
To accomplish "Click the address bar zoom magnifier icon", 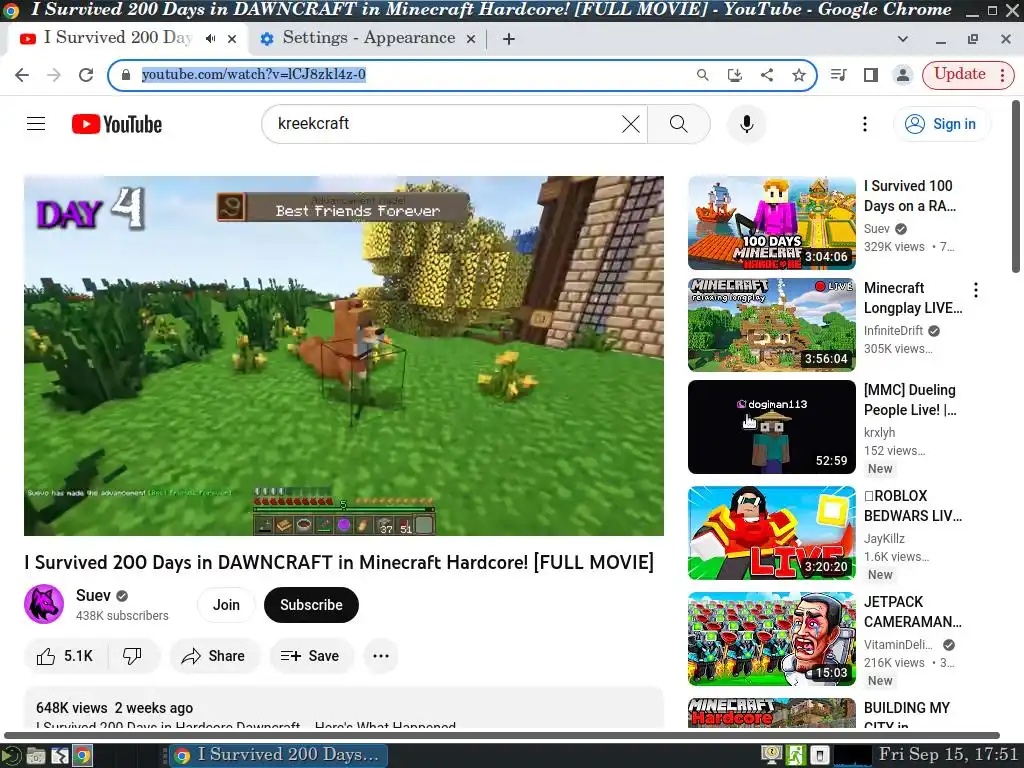I will [x=703, y=75].
